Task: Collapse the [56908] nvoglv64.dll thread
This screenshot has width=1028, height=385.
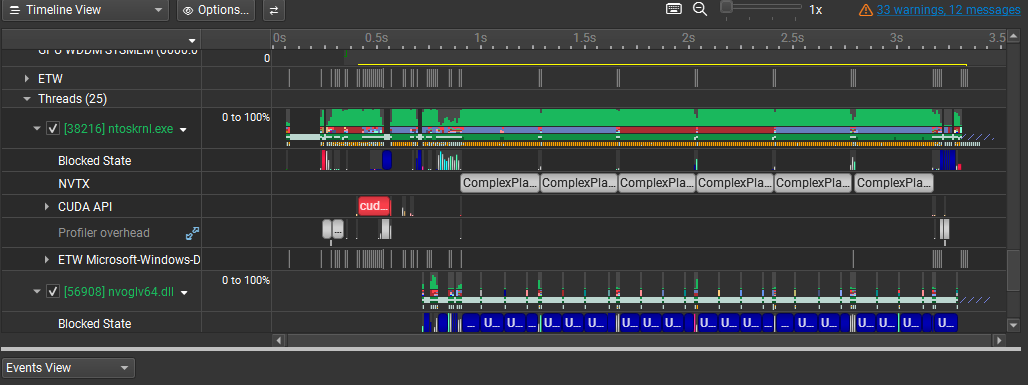Action: [37, 293]
